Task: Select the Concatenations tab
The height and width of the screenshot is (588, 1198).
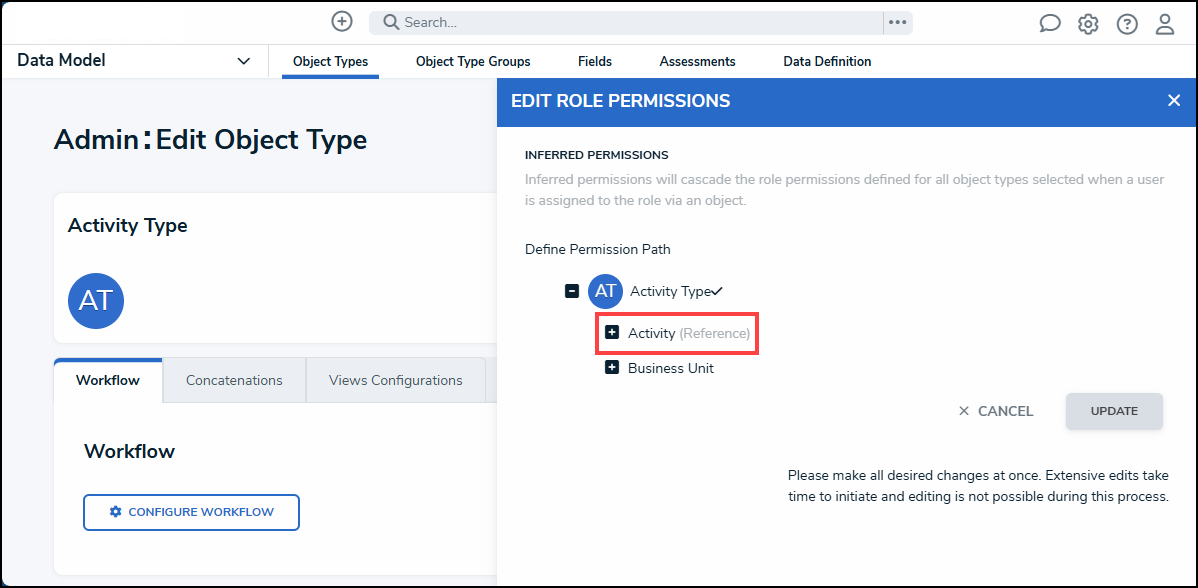Action: pyautogui.click(x=234, y=380)
